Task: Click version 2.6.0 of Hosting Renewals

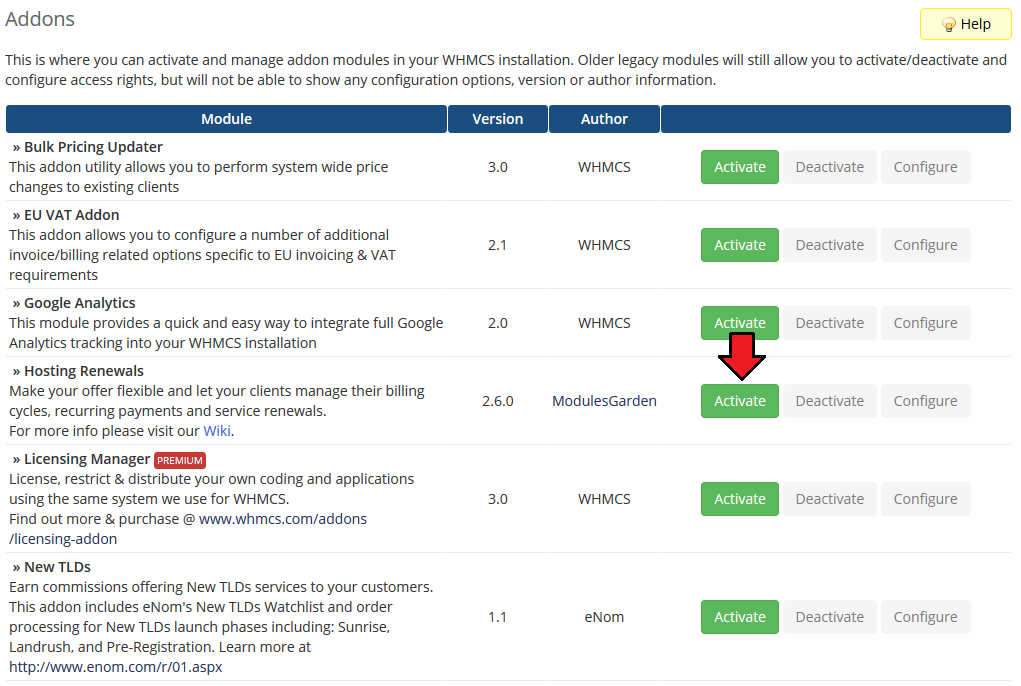Action: [497, 402]
